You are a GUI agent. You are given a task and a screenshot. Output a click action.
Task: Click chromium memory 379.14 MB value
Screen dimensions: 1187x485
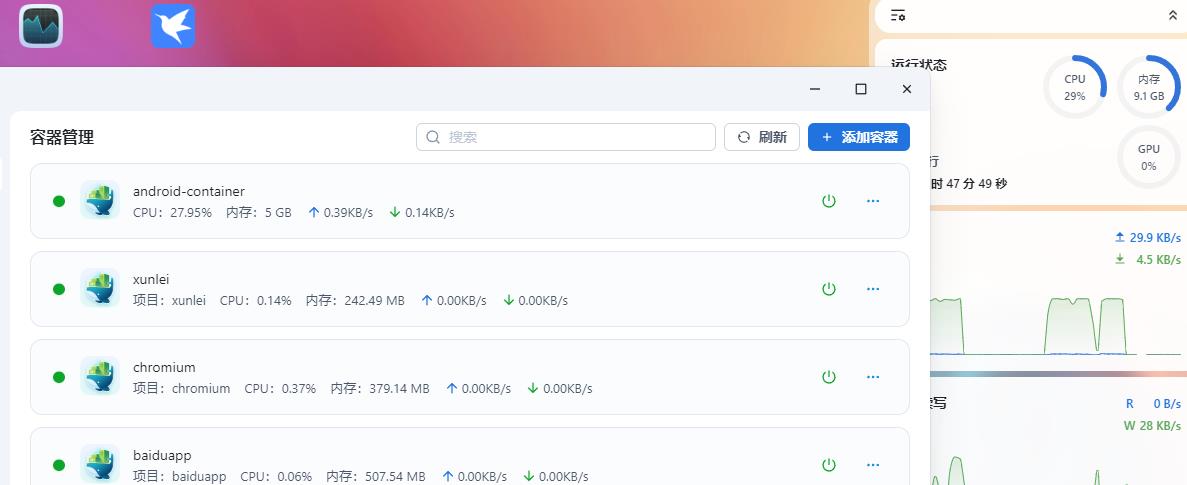(399, 388)
